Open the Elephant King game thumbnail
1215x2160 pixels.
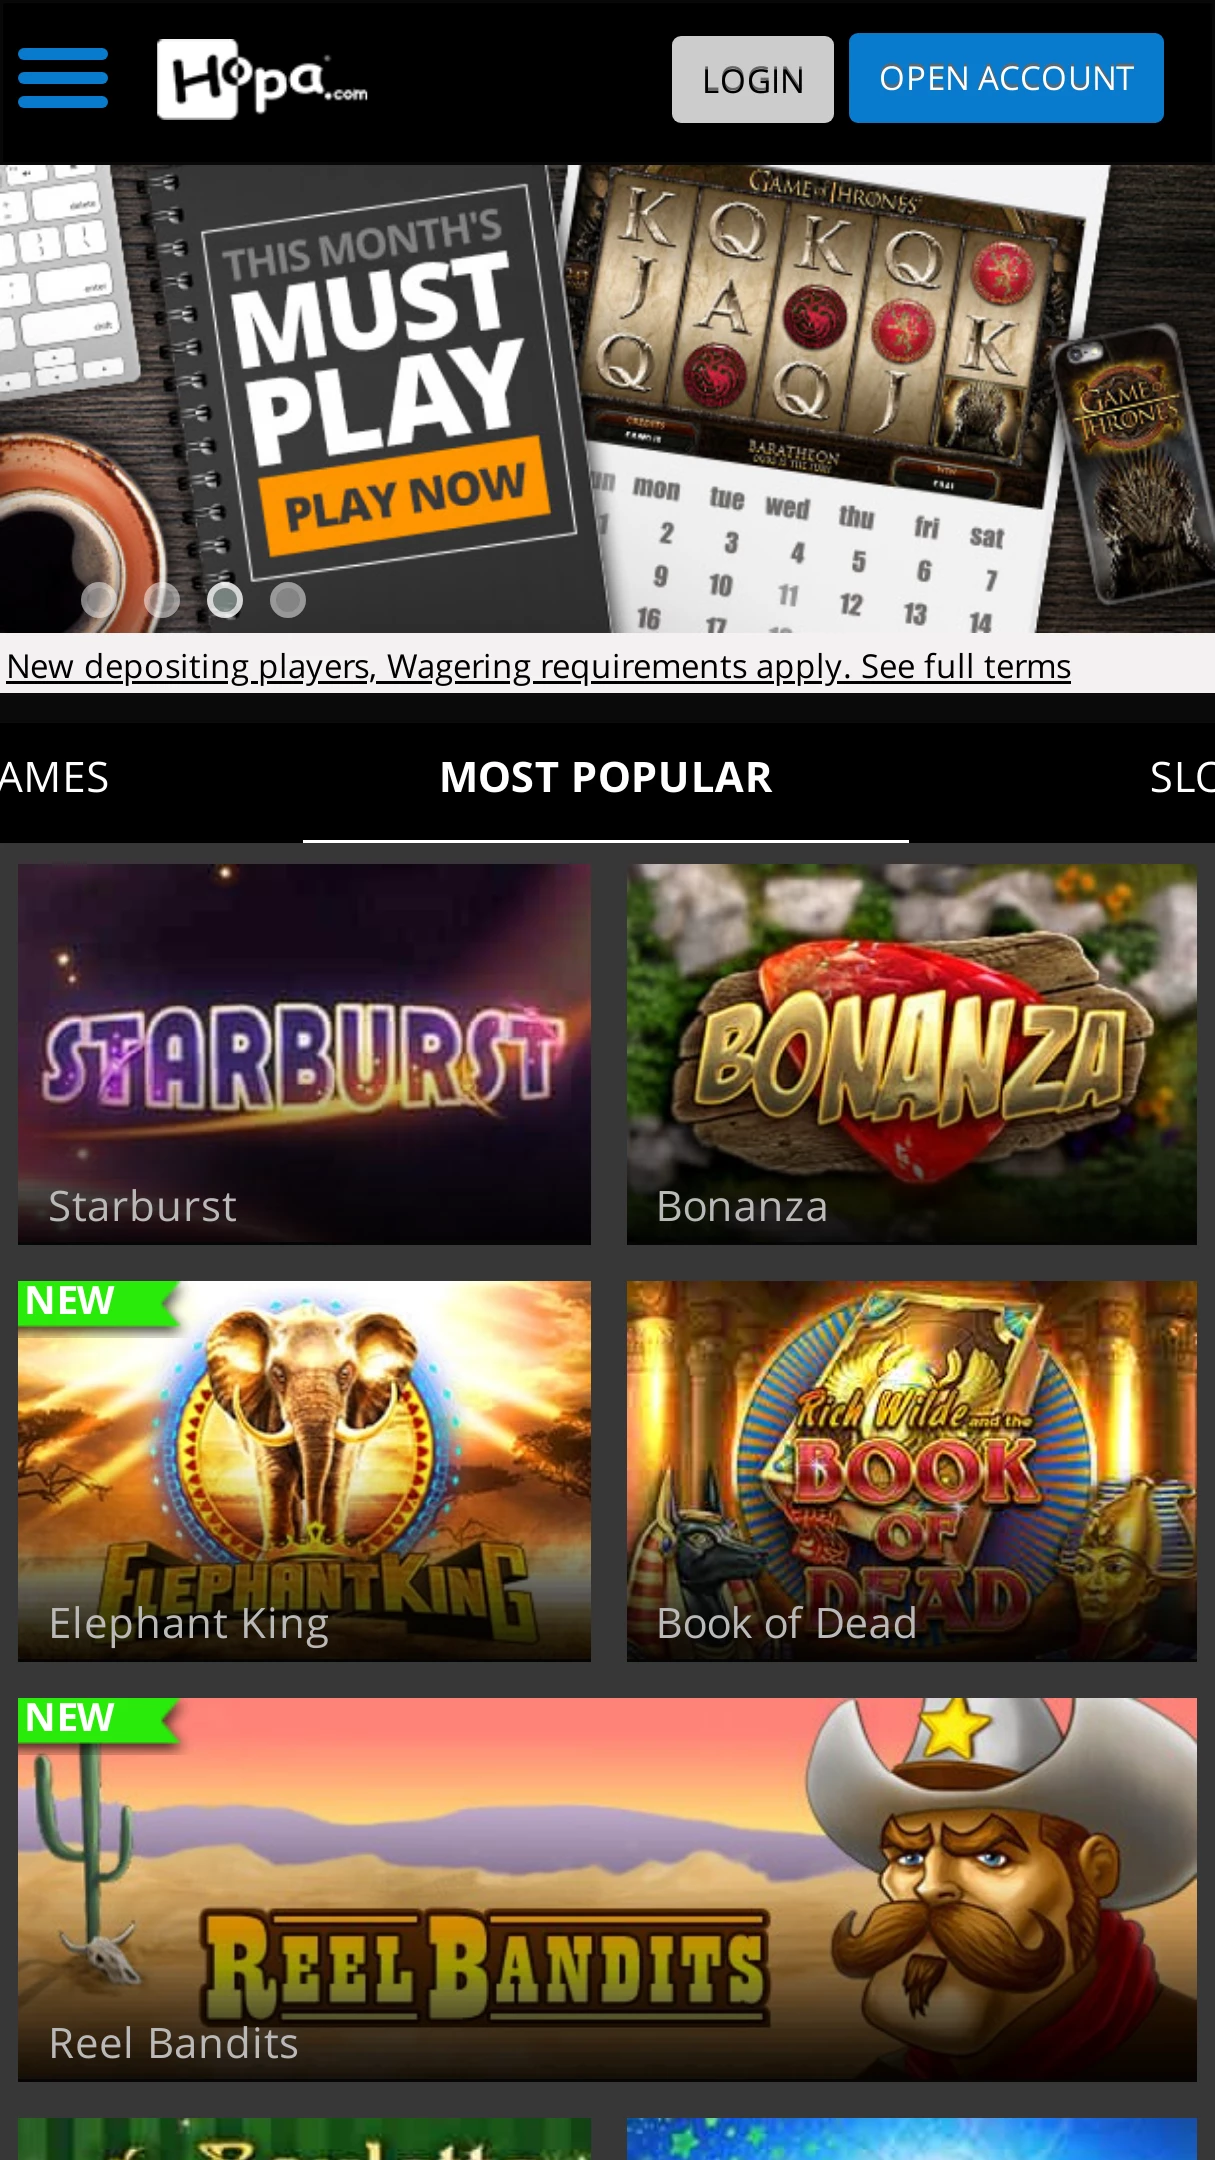[304, 1471]
